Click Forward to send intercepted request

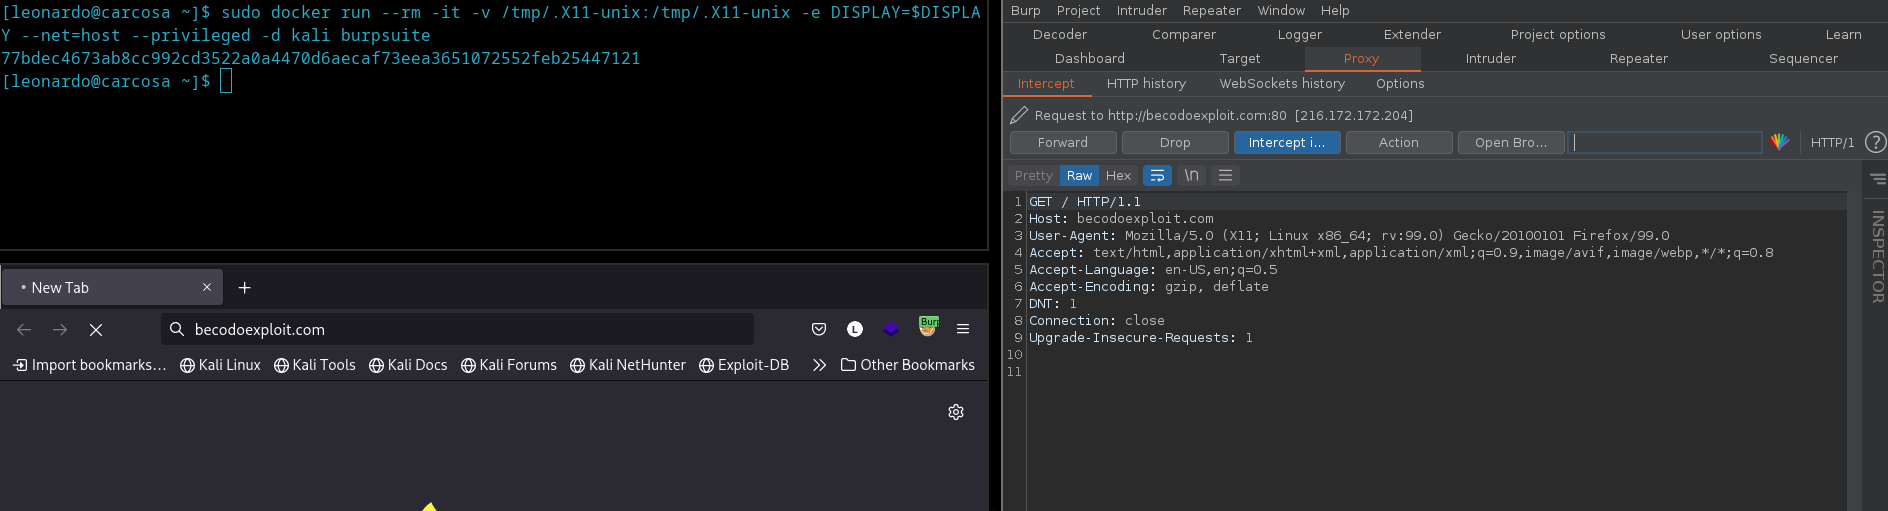tap(1062, 142)
